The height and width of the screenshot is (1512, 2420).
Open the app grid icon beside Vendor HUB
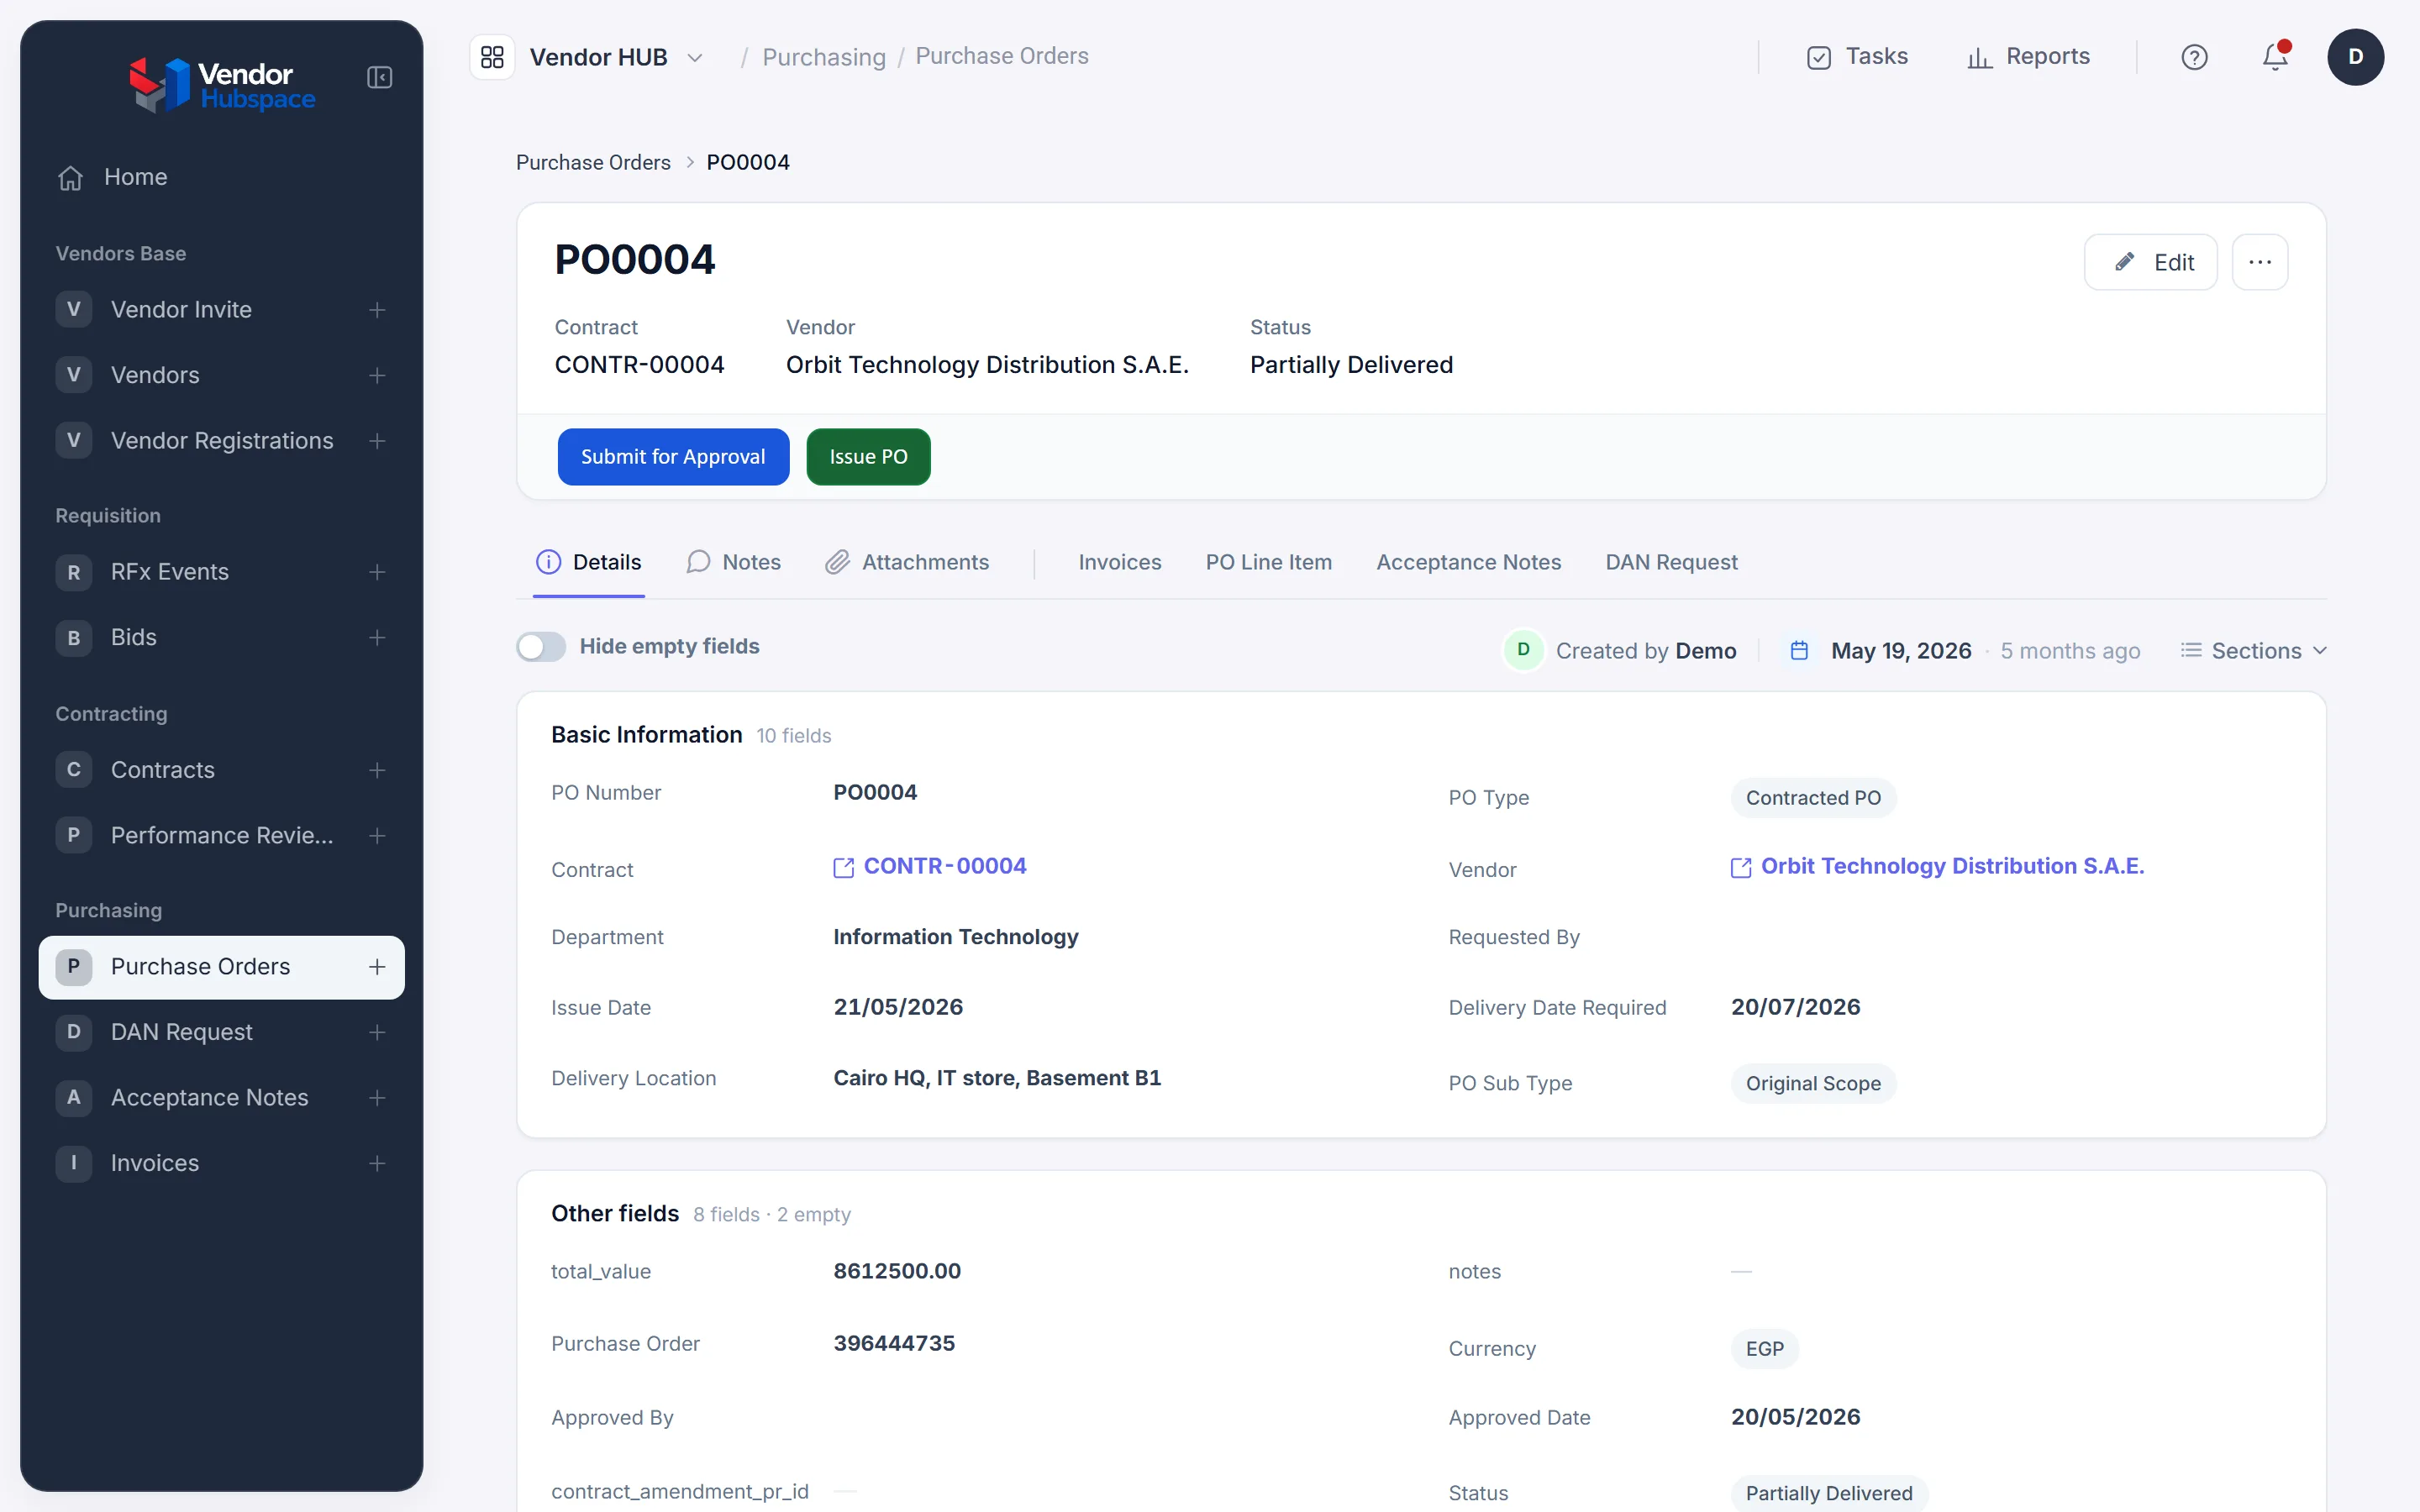point(492,57)
